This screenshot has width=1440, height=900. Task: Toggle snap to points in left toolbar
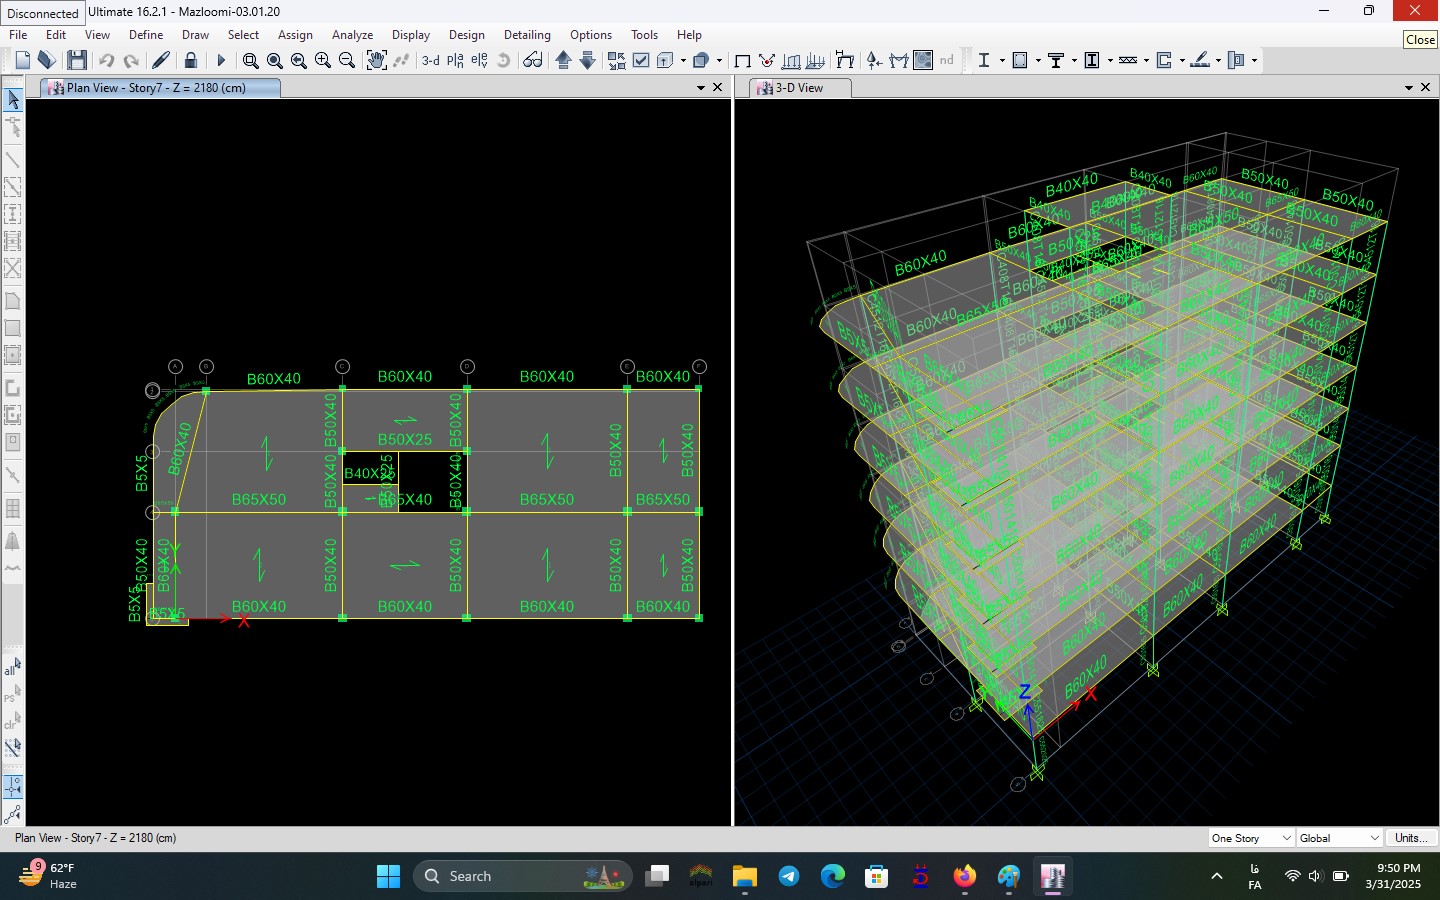12,787
